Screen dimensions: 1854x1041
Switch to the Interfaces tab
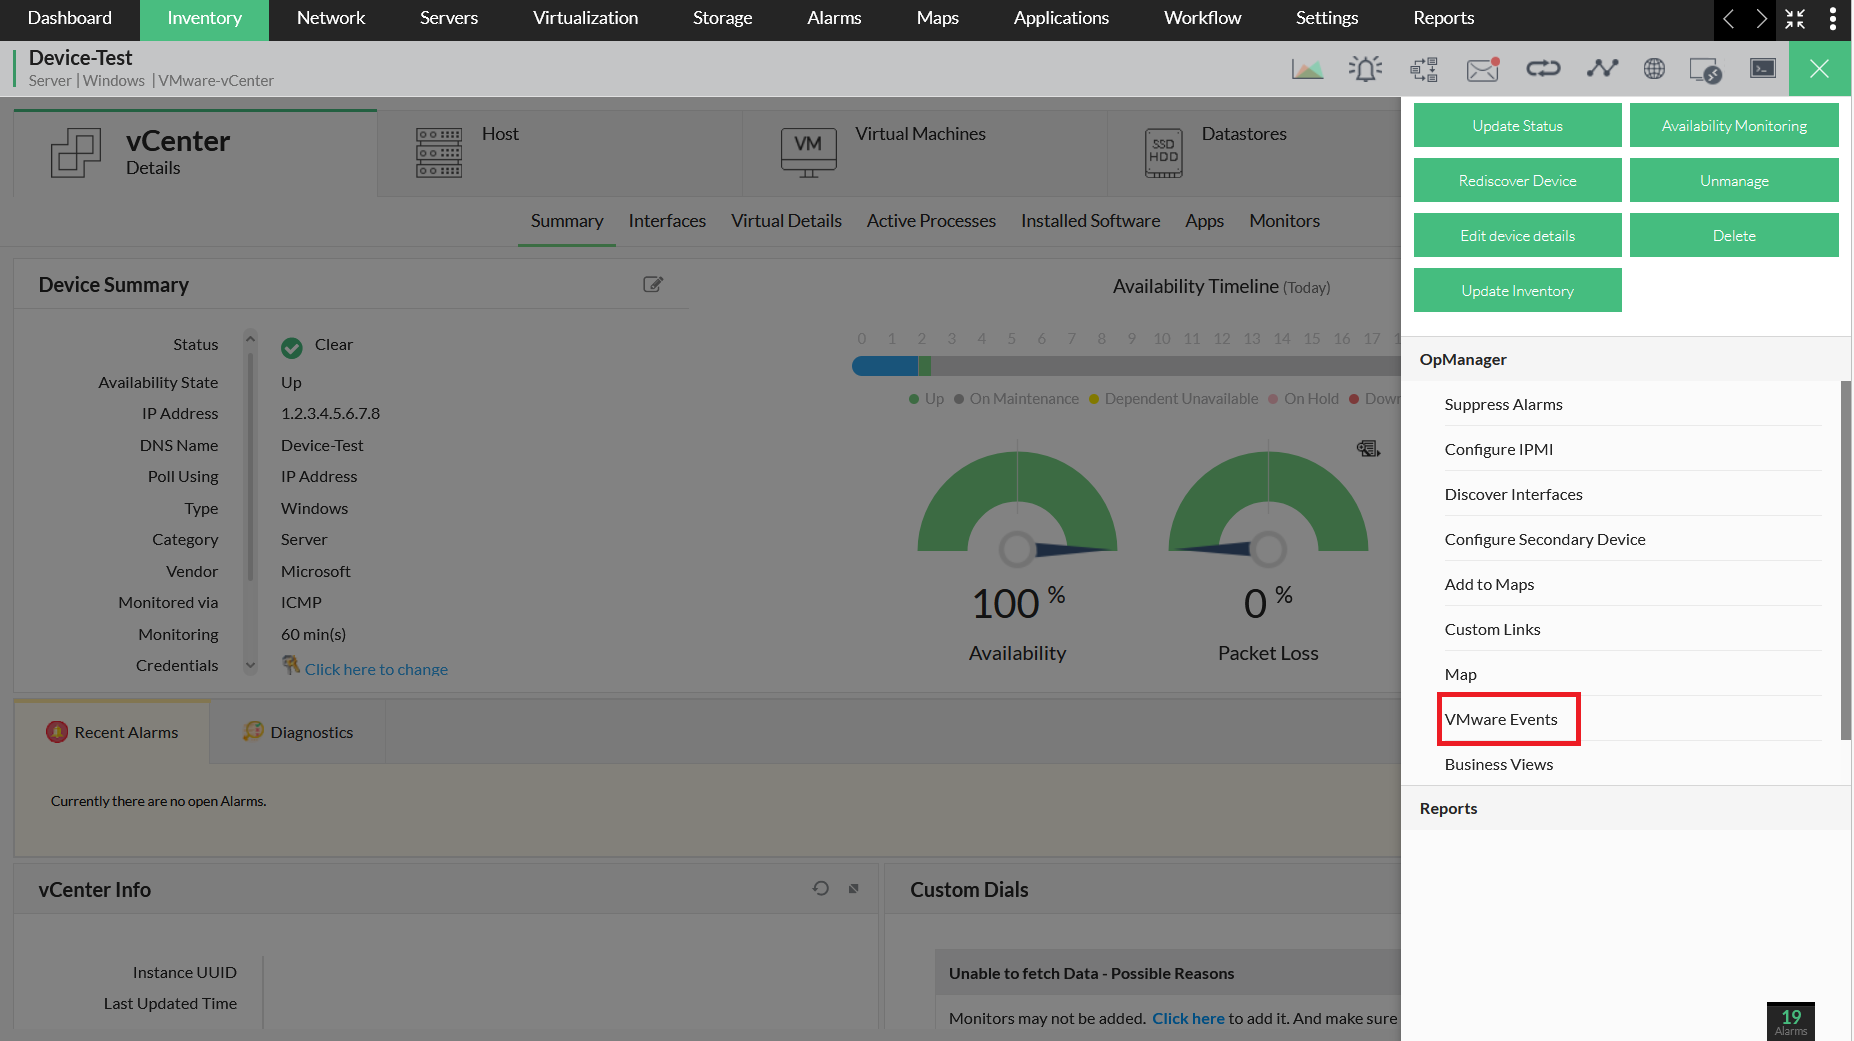667,221
